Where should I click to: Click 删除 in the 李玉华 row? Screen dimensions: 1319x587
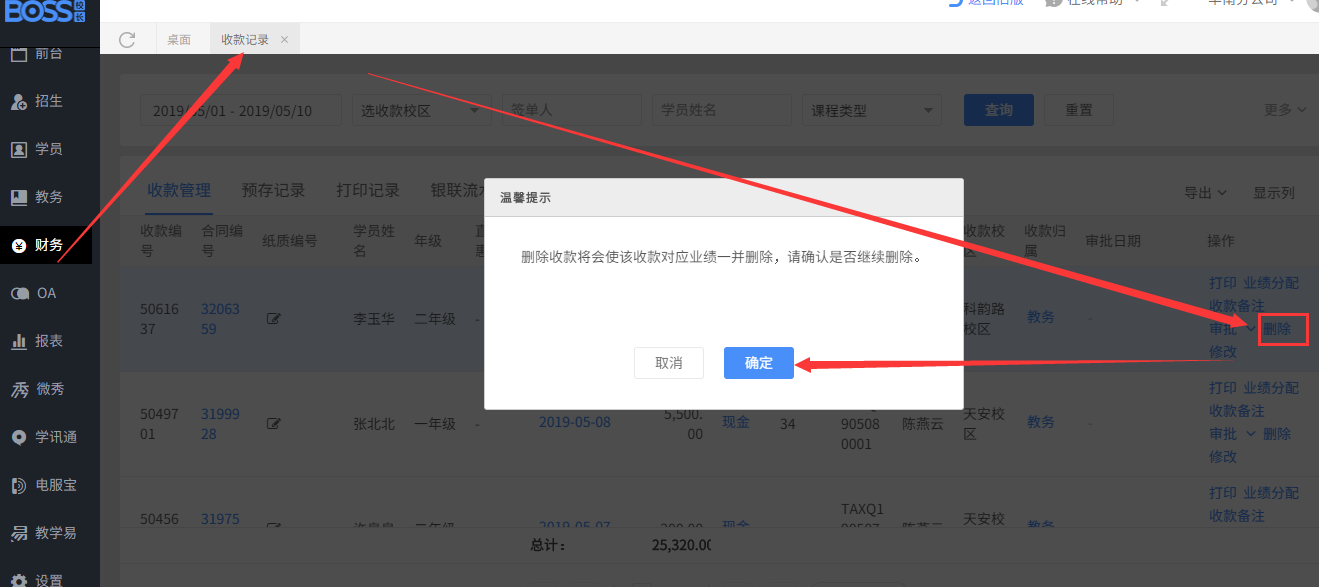pos(1277,329)
